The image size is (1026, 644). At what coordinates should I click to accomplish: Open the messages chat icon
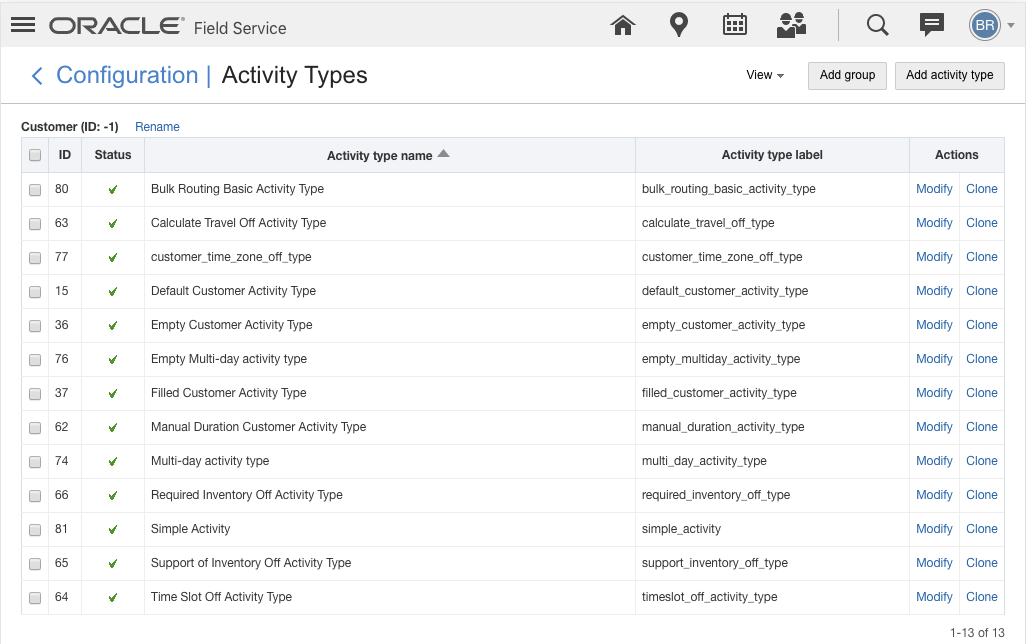tap(931, 24)
